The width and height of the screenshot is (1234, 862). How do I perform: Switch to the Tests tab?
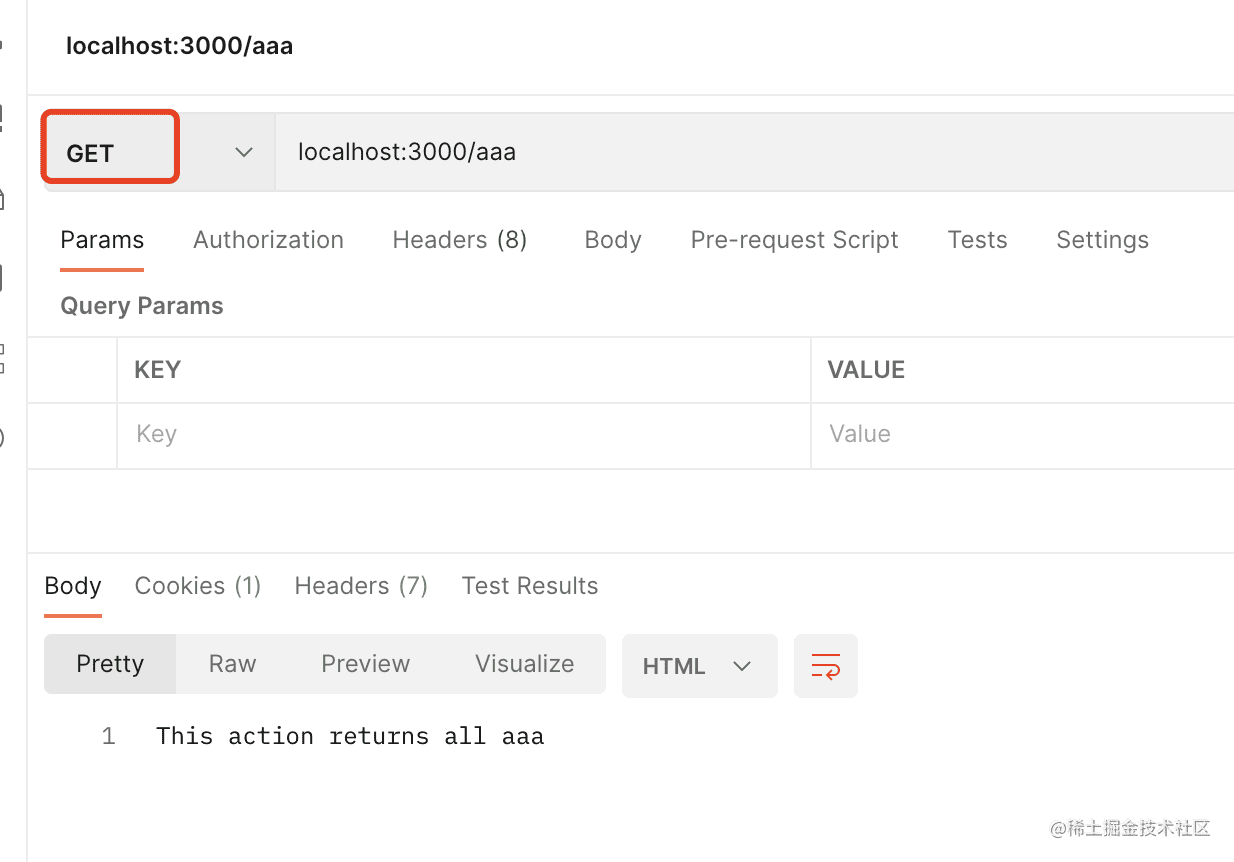[x=977, y=240]
